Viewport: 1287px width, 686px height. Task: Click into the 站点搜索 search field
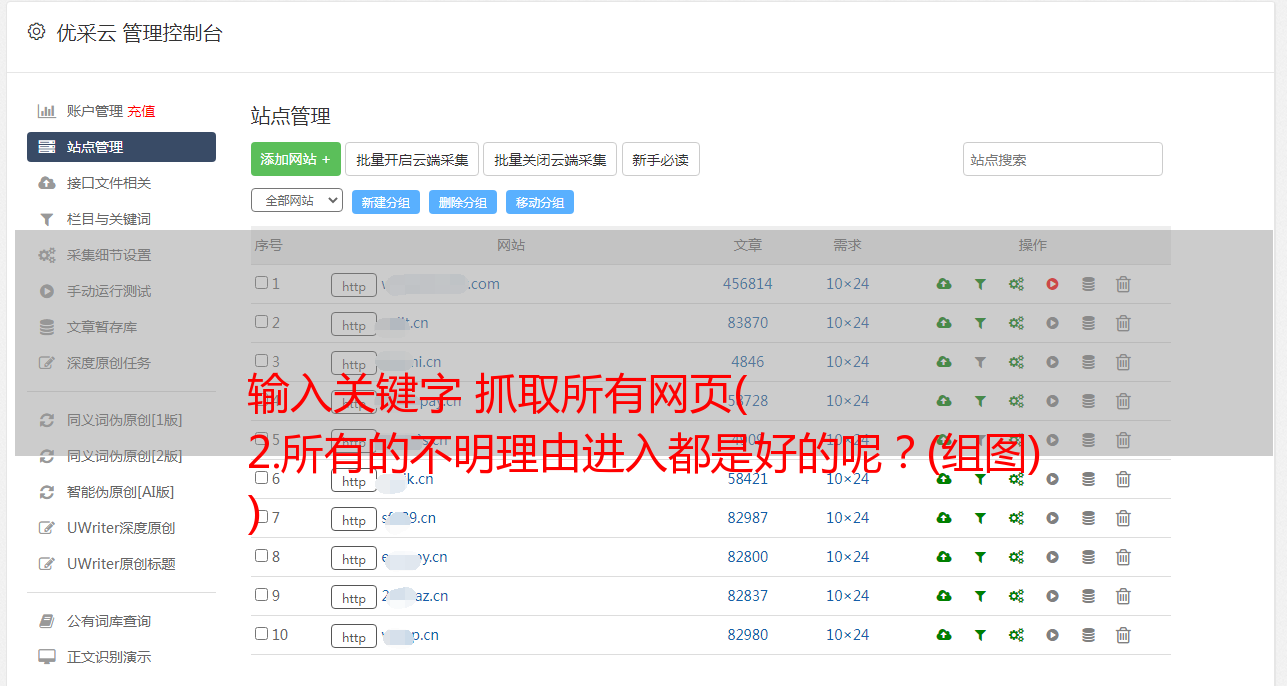click(1062, 159)
